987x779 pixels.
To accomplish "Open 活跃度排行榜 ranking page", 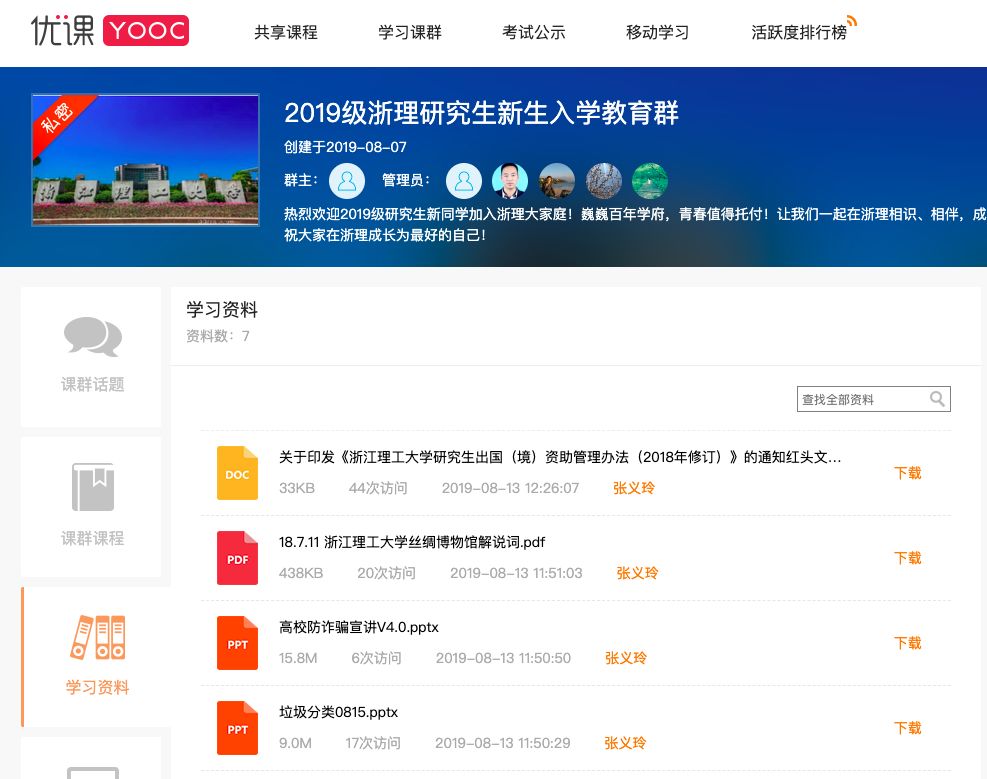I will click(799, 32).
